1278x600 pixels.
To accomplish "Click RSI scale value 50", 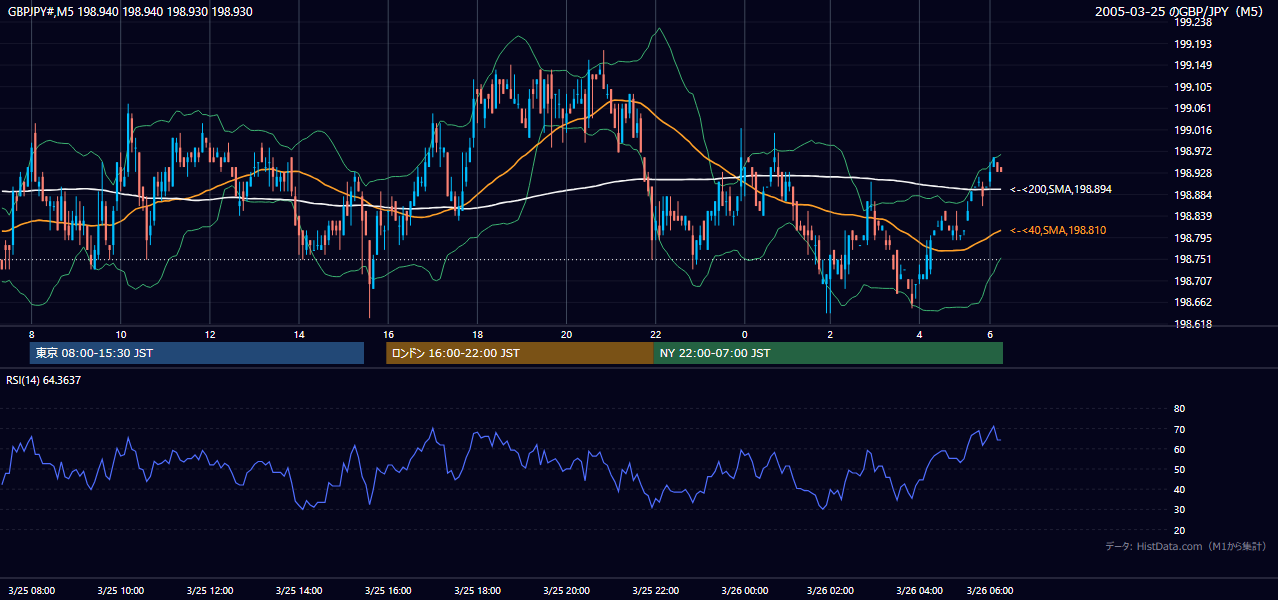I will tap(1179, 469).
